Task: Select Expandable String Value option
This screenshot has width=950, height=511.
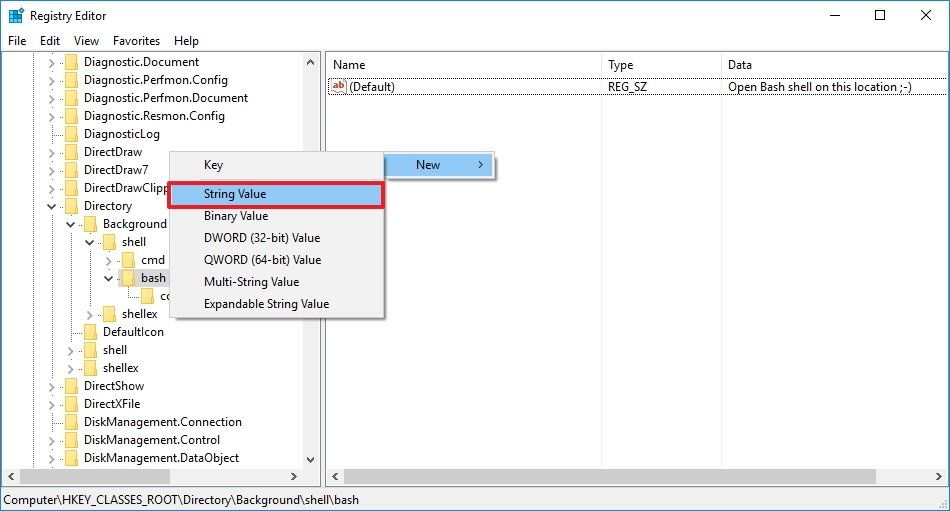Action: click(276, 304)
